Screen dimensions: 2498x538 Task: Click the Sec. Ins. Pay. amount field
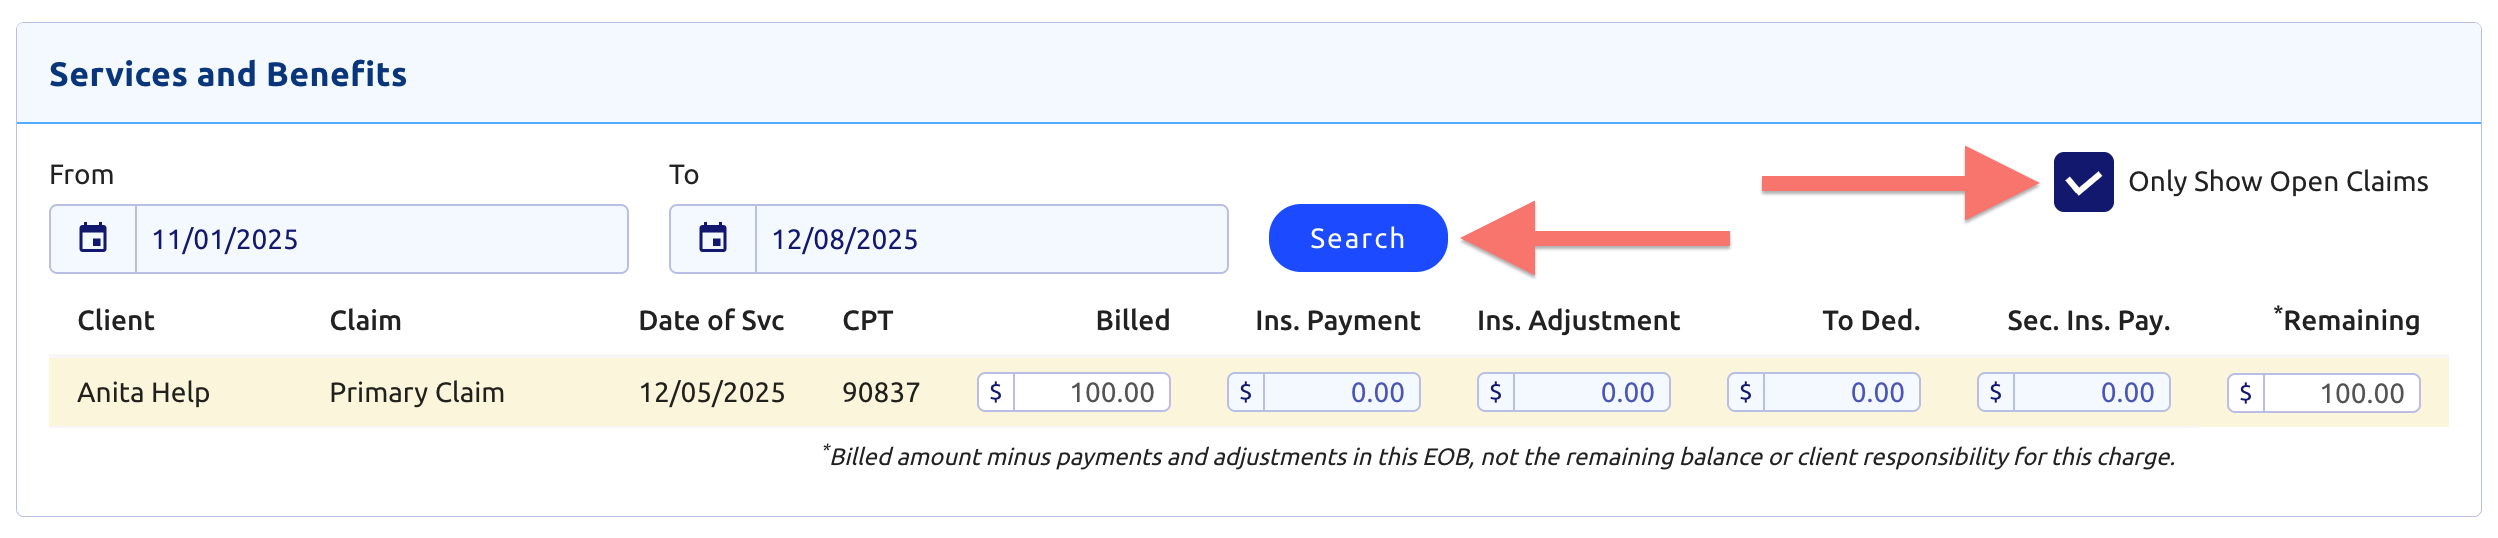tap(2091, 392)
